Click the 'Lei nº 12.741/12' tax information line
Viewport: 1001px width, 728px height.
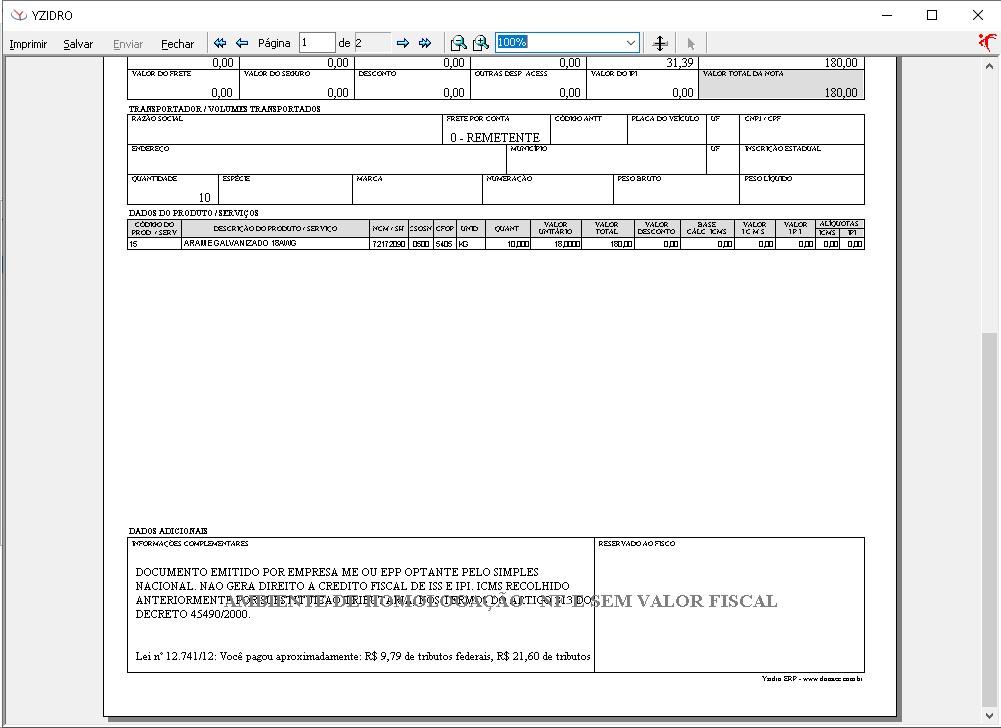click(x=363, y=656)
